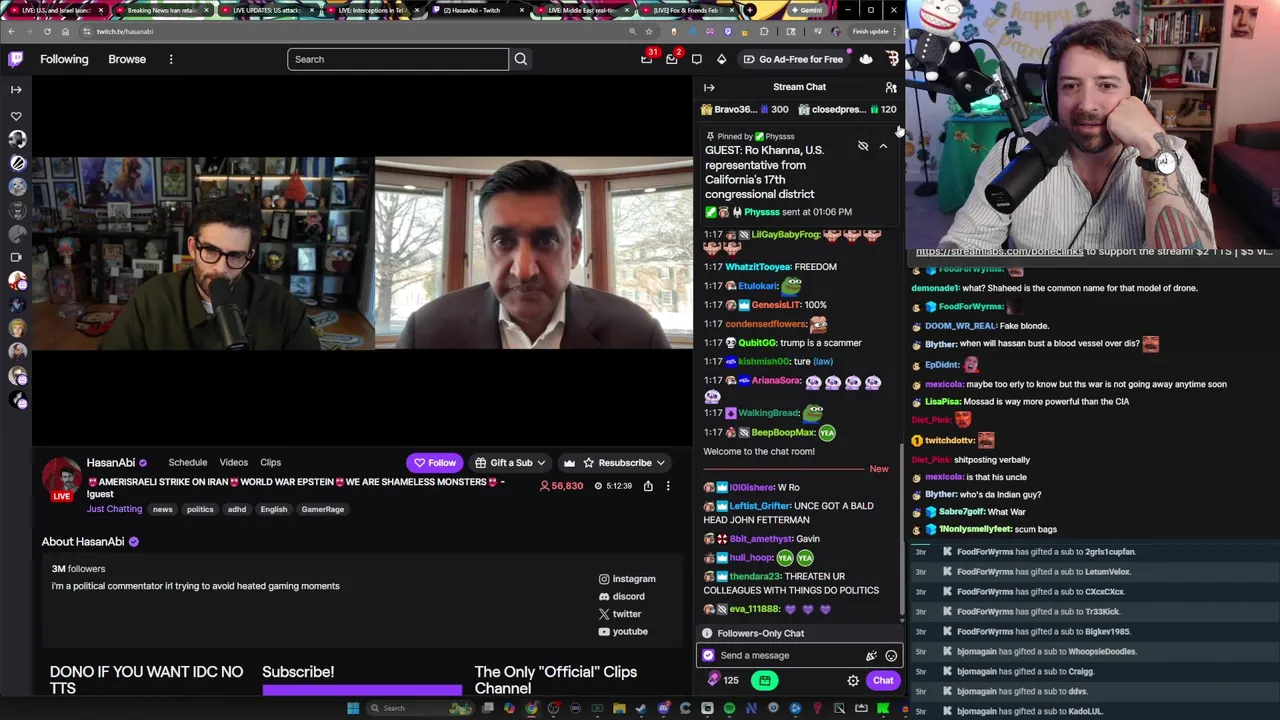Click the politics tag

click(x=200, y=509)
